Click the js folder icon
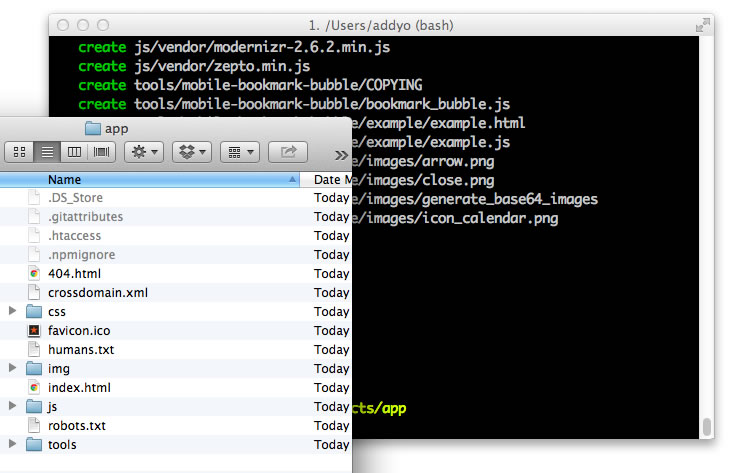The image size is (742, 473). (x=34, y=407)
